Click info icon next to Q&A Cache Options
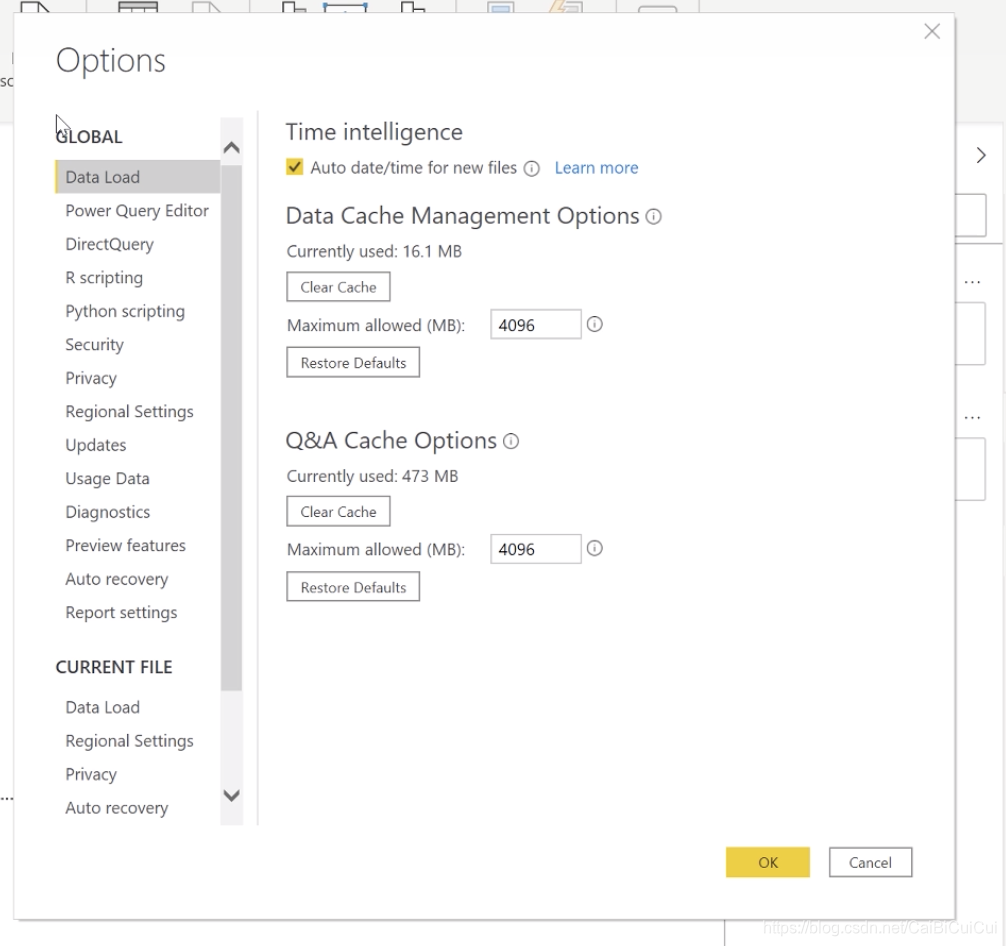This screenshot has width=1006, height=946. 511,442
